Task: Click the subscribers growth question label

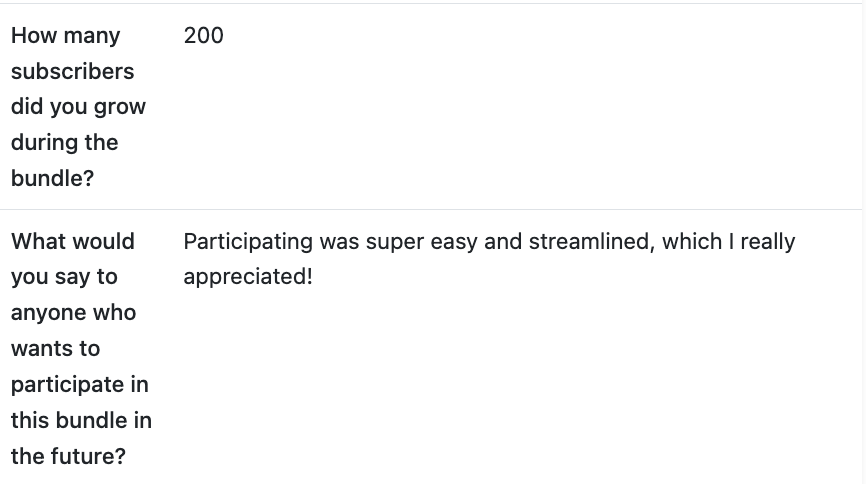Action: tap(78, 107)
